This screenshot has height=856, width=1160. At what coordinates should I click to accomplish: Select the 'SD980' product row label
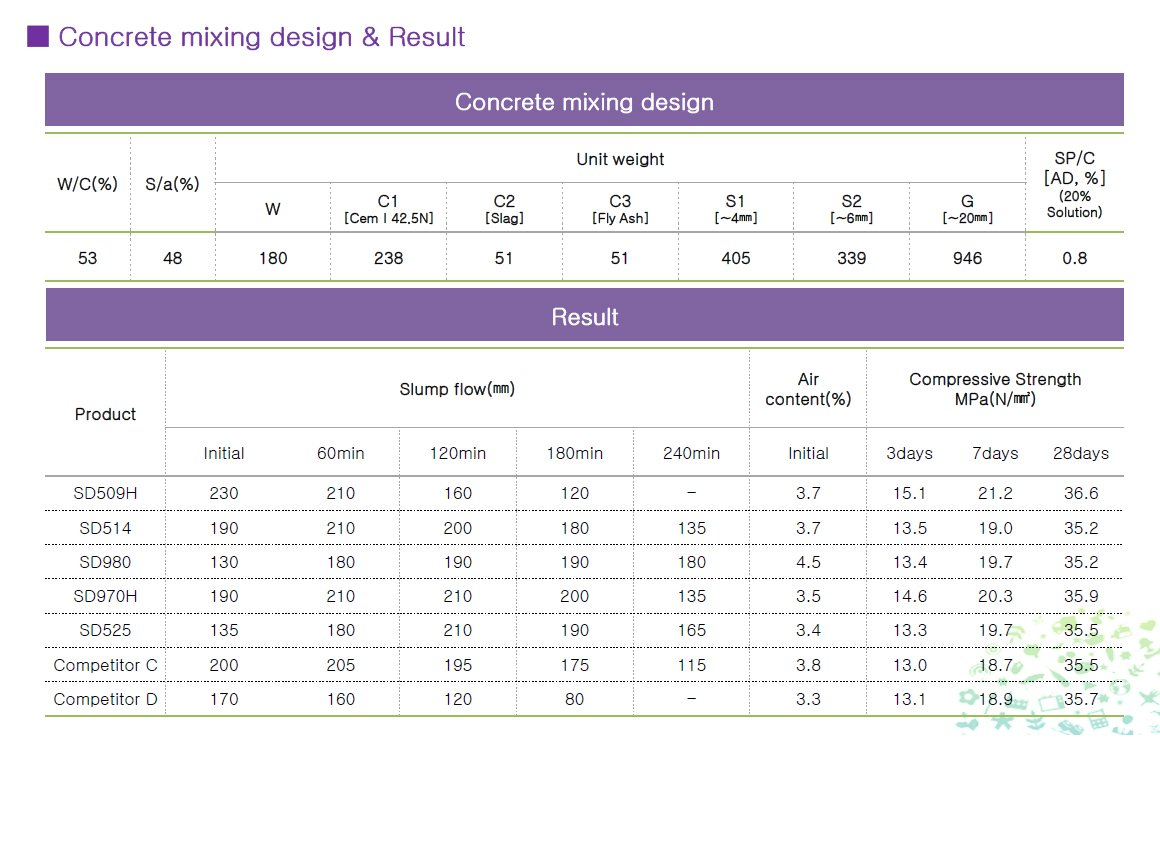tap(105, 562)
